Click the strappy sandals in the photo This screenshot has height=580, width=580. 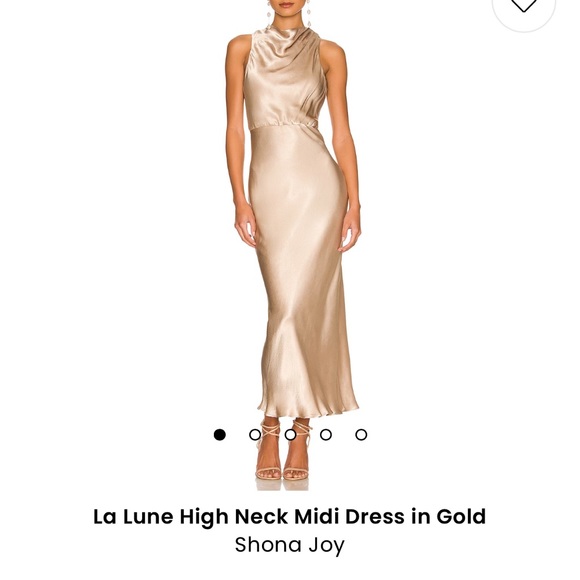[x=283, y=453]
